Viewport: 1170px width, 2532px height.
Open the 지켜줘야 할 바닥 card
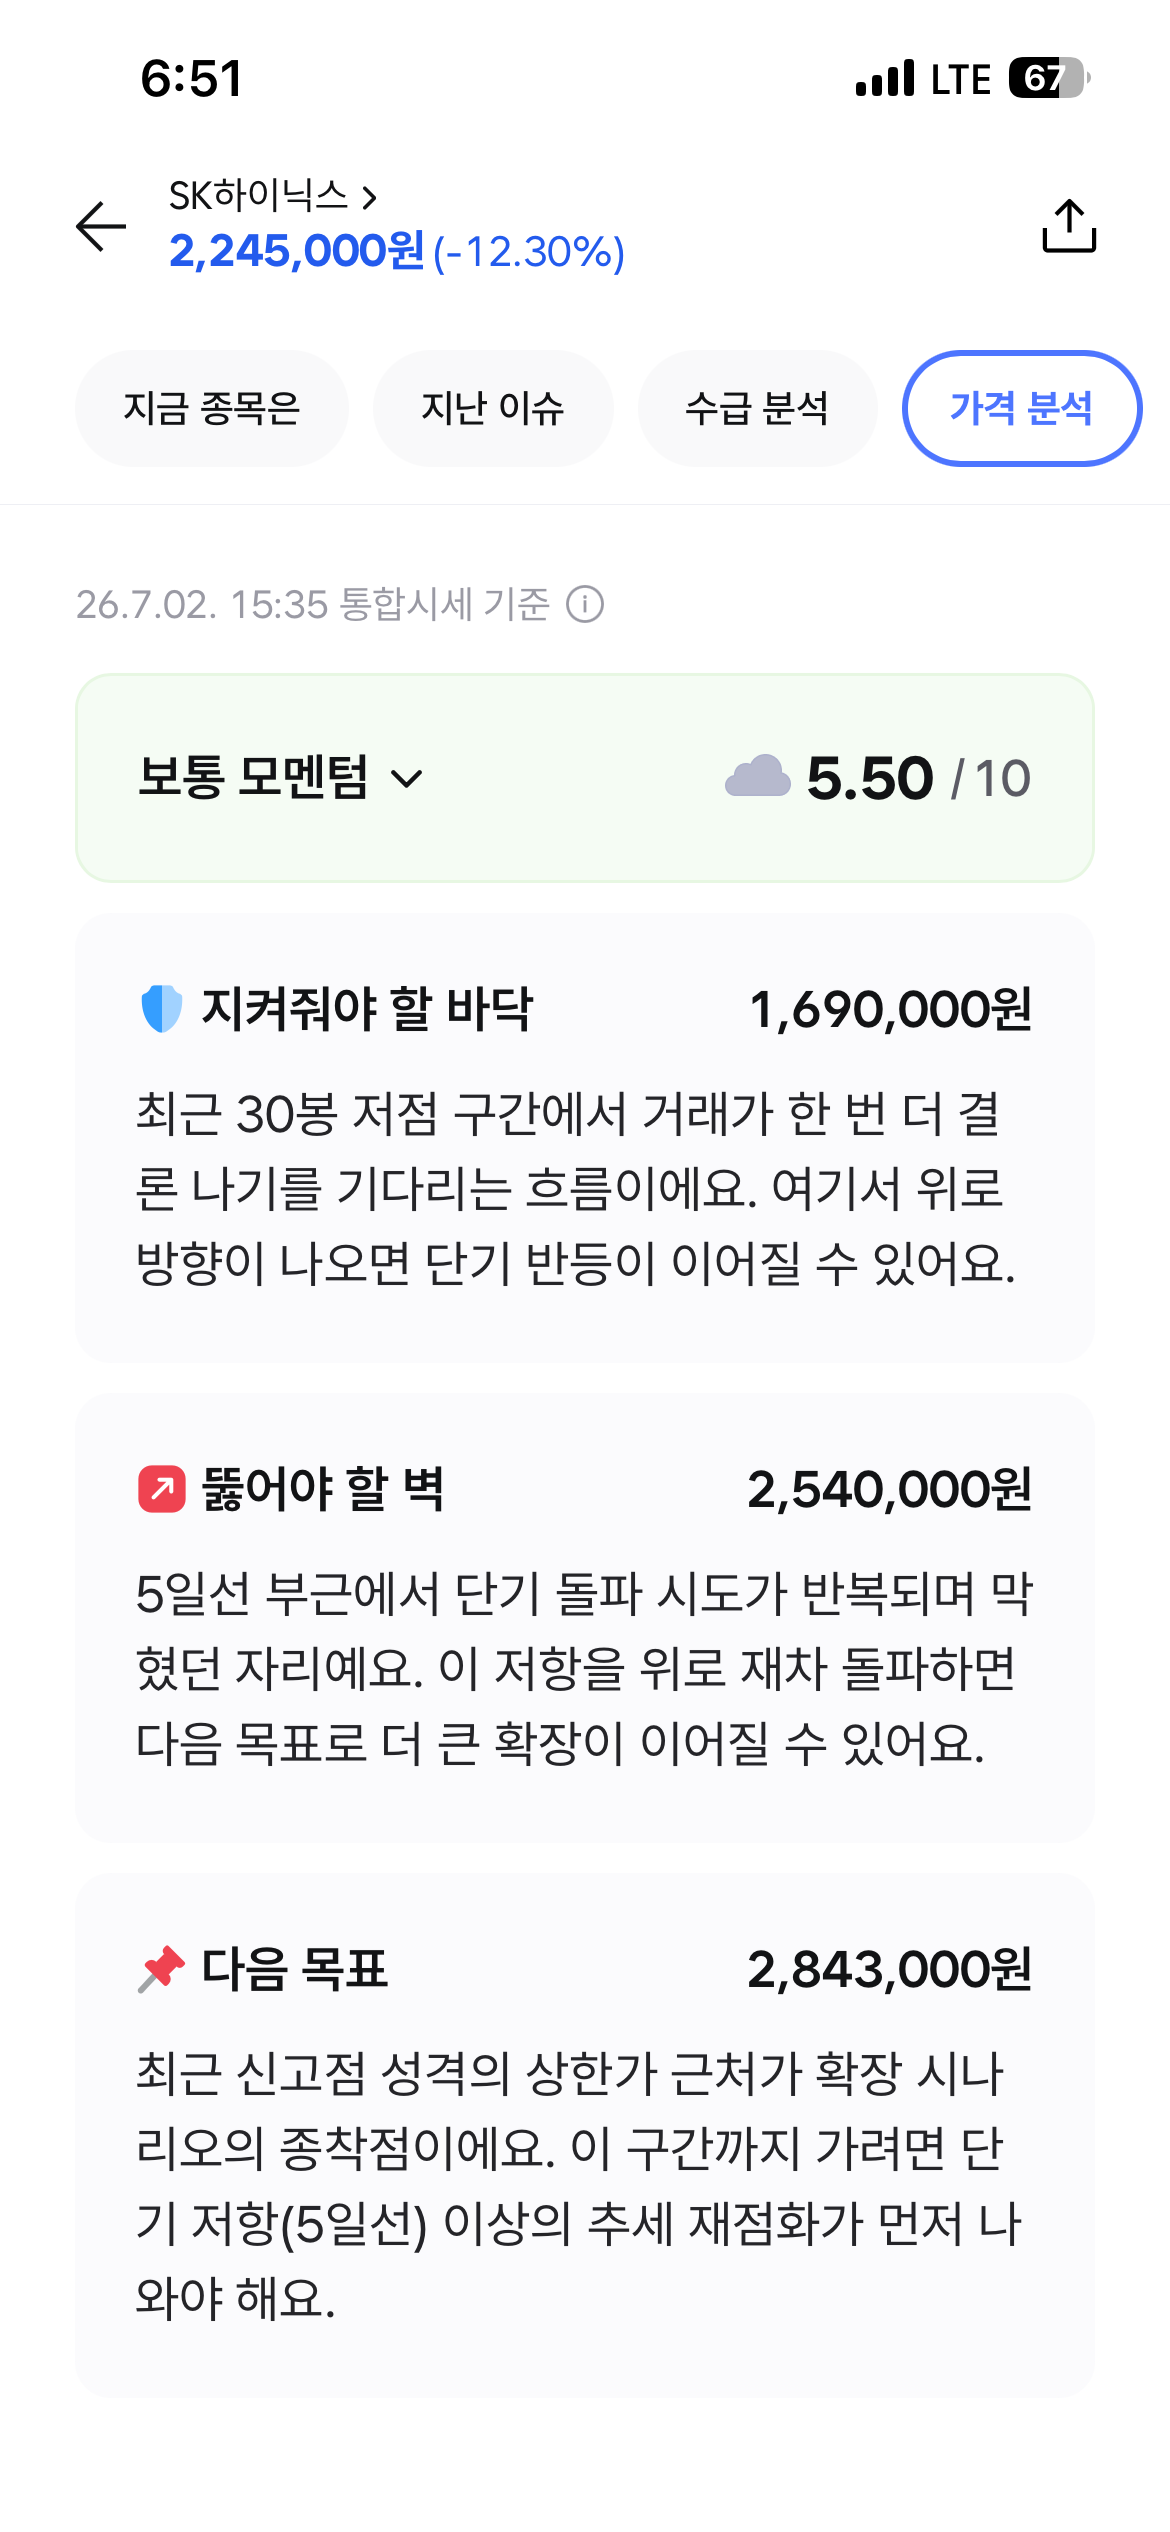click(x=585, y=1138)
